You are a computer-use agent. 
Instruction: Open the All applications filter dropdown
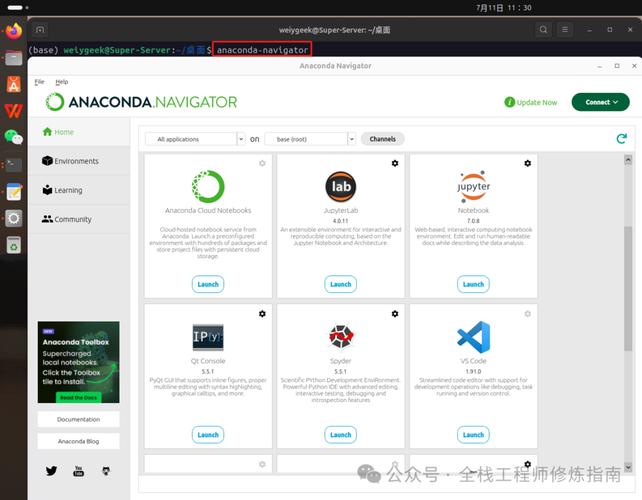click(195, 139)
